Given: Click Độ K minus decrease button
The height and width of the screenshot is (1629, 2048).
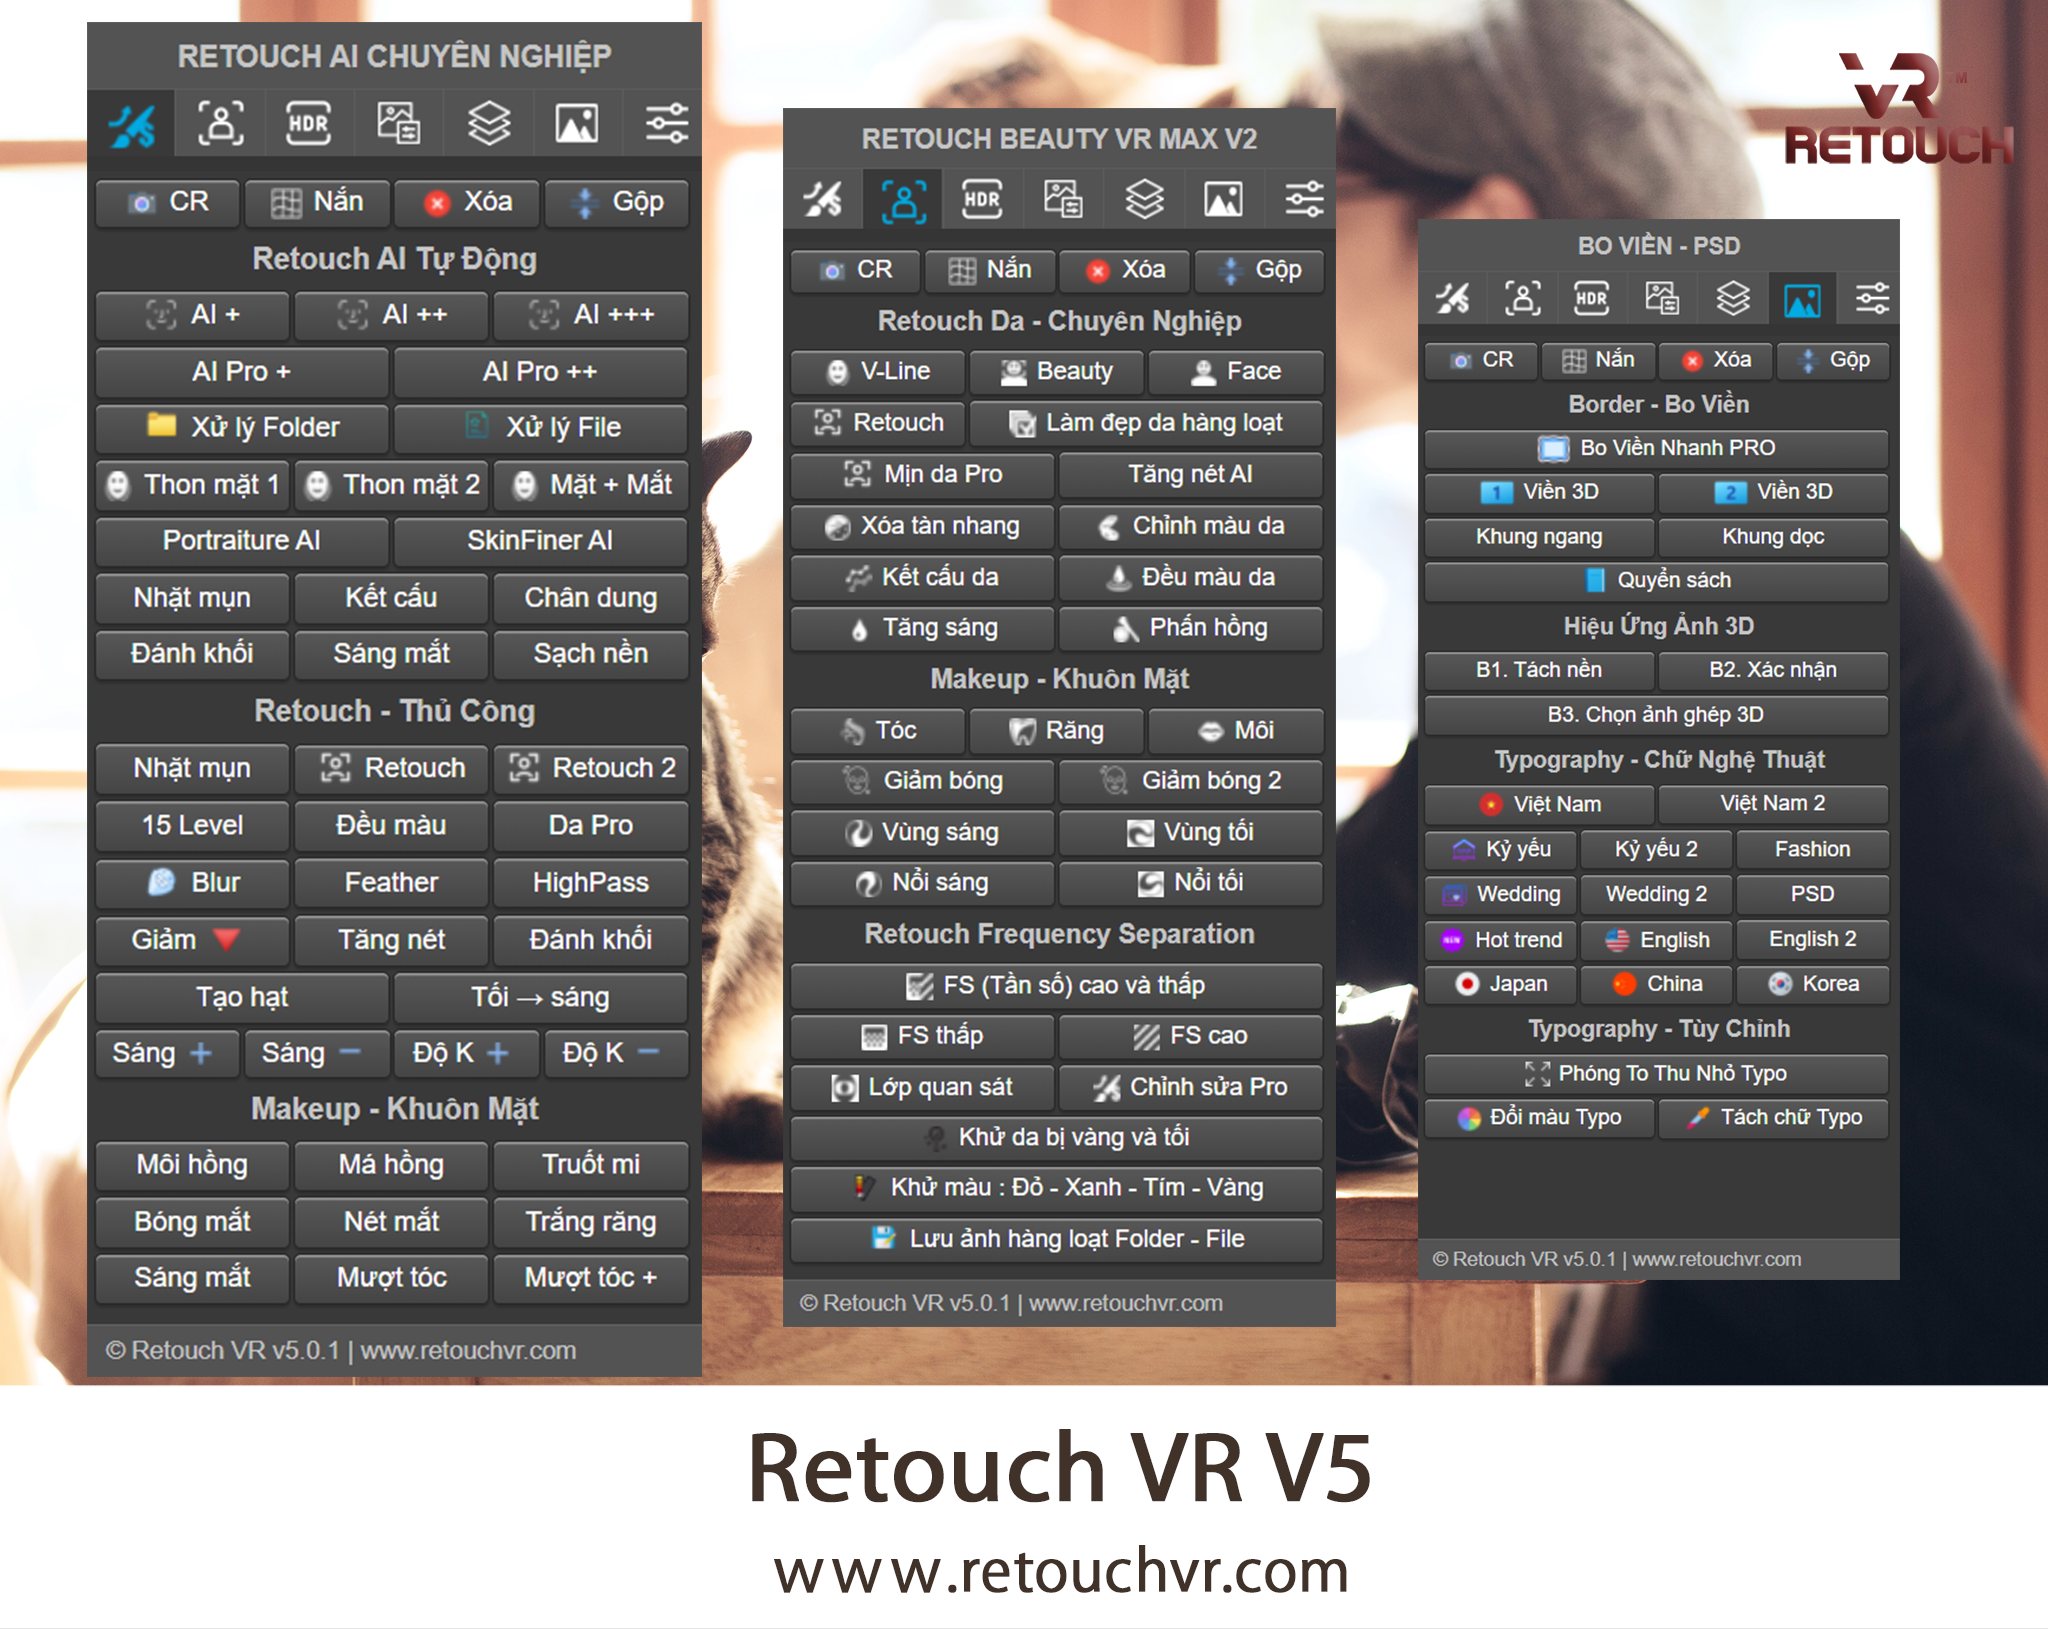Looking at the screenshot, I should [614, 1053].
